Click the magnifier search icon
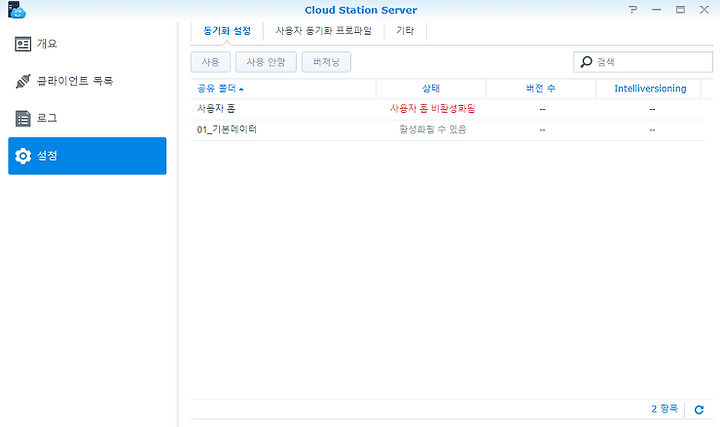 pyautogui.click(x=586, y=62)
